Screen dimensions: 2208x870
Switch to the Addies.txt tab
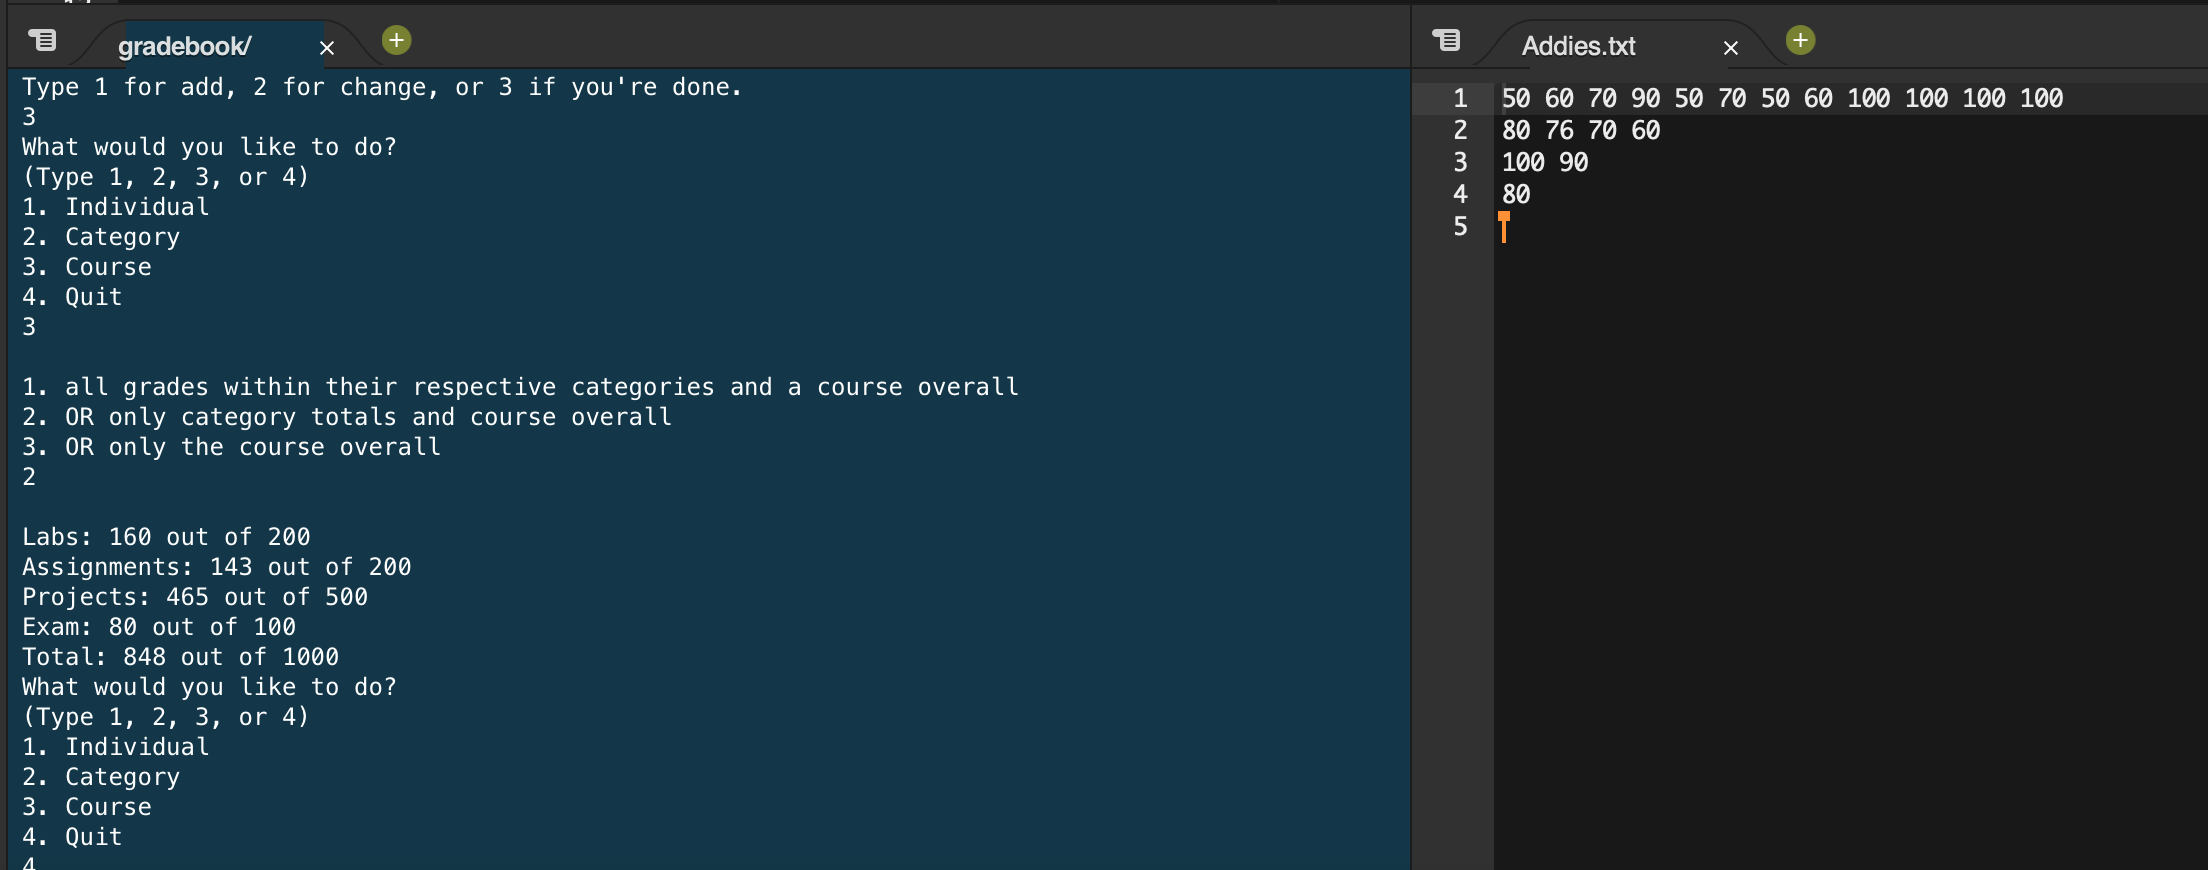1578,46
